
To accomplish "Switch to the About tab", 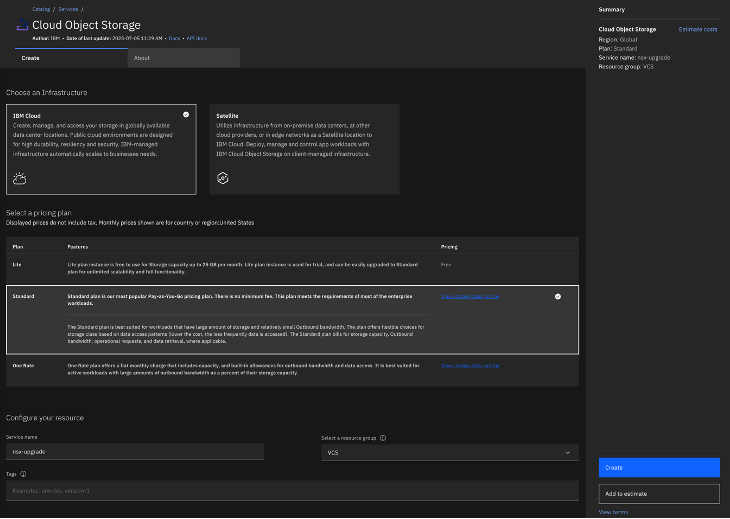I will click(142, 58).
